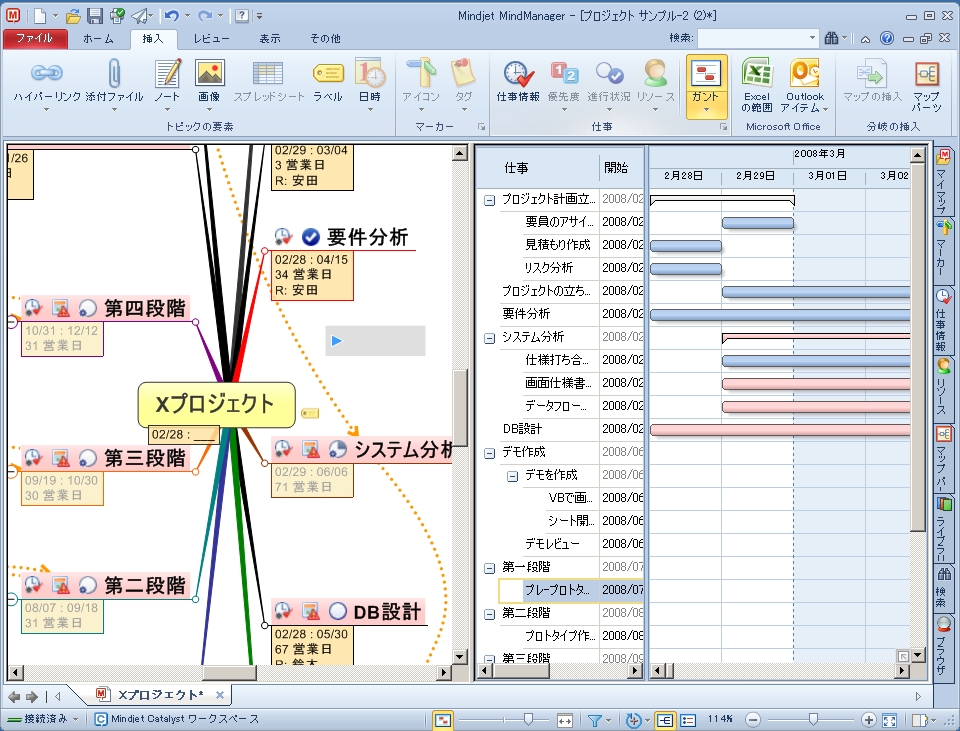Click the Mindjet Catalyst ワークスペース button

(177, 719)
